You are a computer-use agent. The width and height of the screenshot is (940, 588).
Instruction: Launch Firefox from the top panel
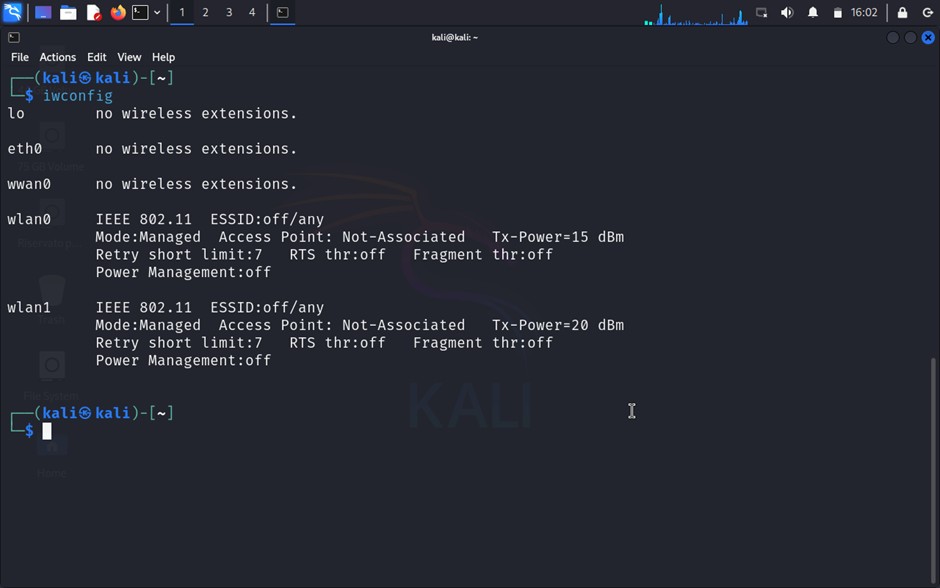118,13
